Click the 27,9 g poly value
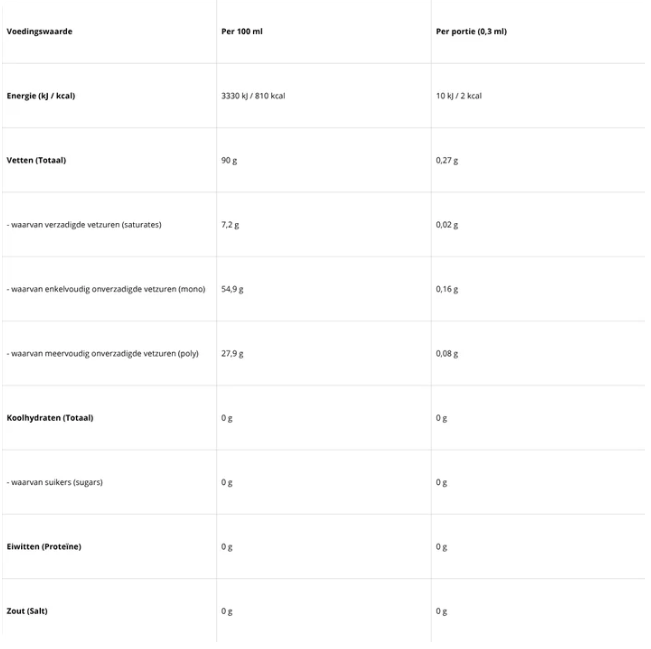The height and width of the screenshot is (649, 651). 232,353
